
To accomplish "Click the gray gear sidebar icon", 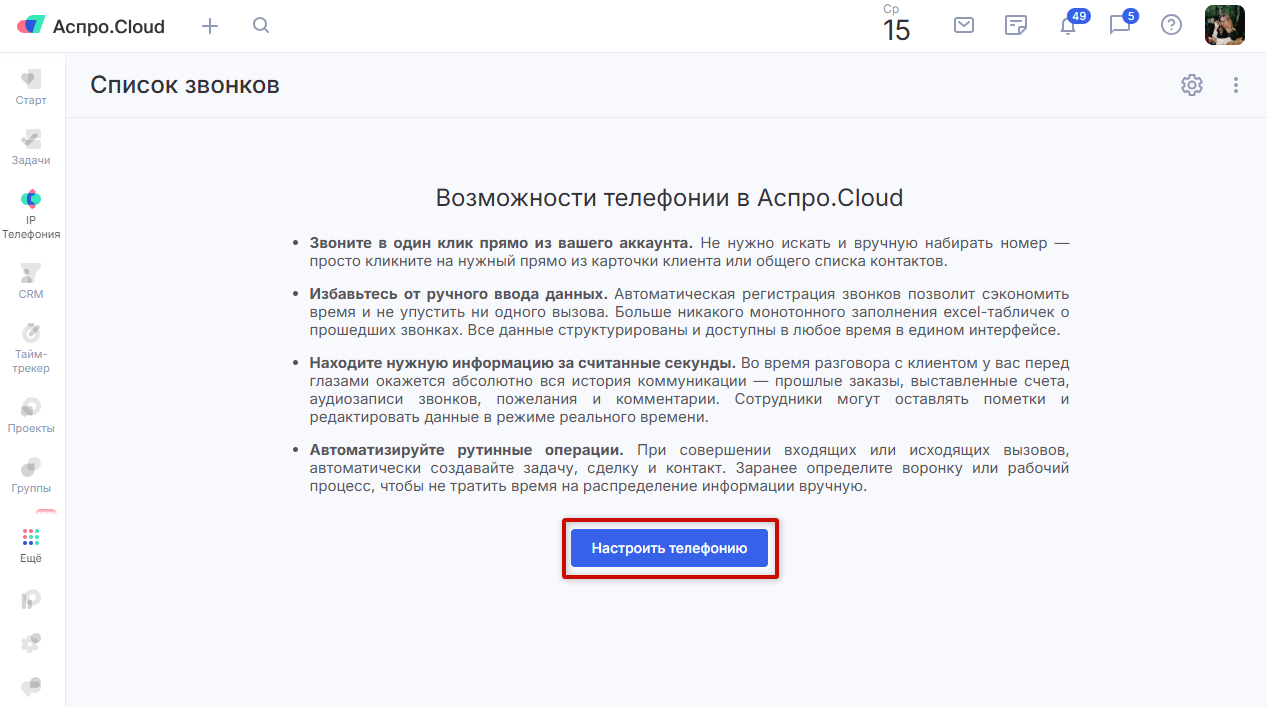I will [31, 643].
